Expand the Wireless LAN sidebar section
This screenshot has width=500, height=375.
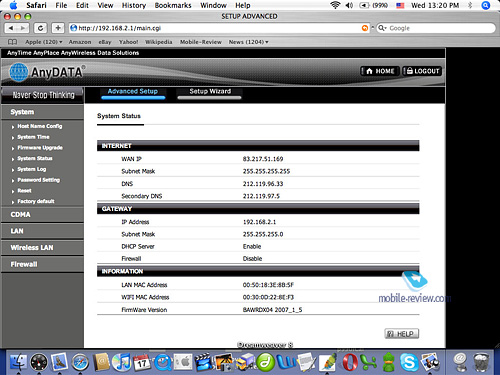pos(42,248)
